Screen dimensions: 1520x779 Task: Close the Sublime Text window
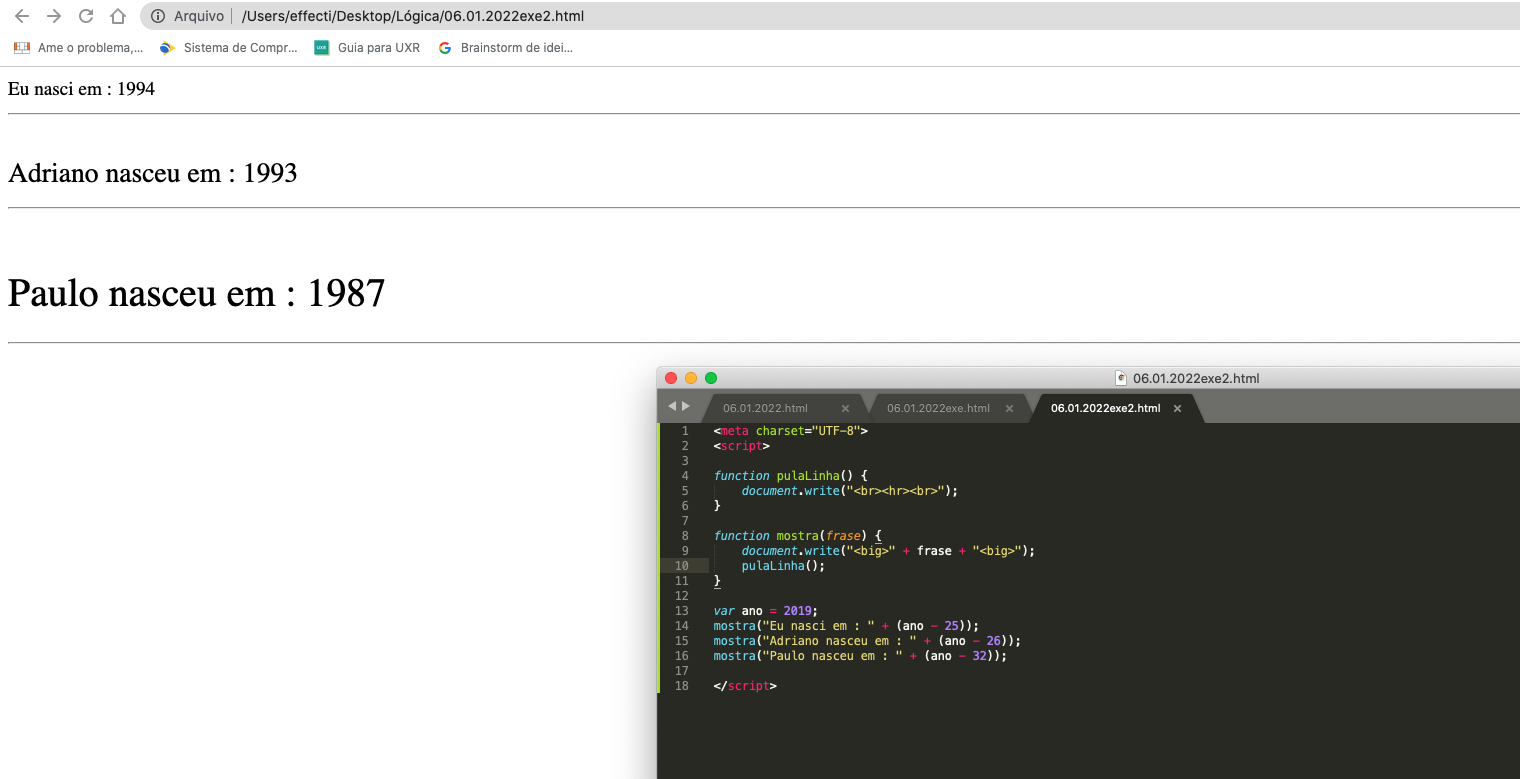coord(671,378)
